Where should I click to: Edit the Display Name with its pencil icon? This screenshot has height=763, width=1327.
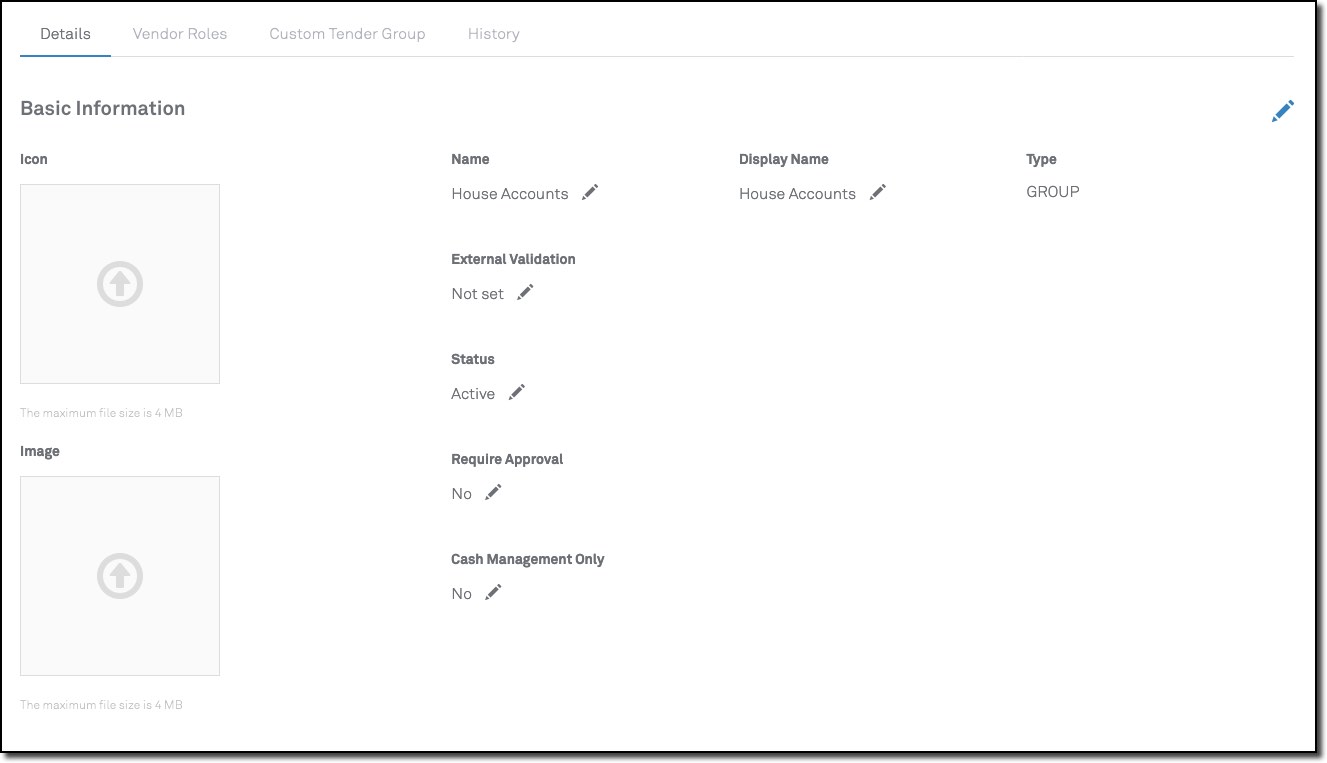coord(876,192)
